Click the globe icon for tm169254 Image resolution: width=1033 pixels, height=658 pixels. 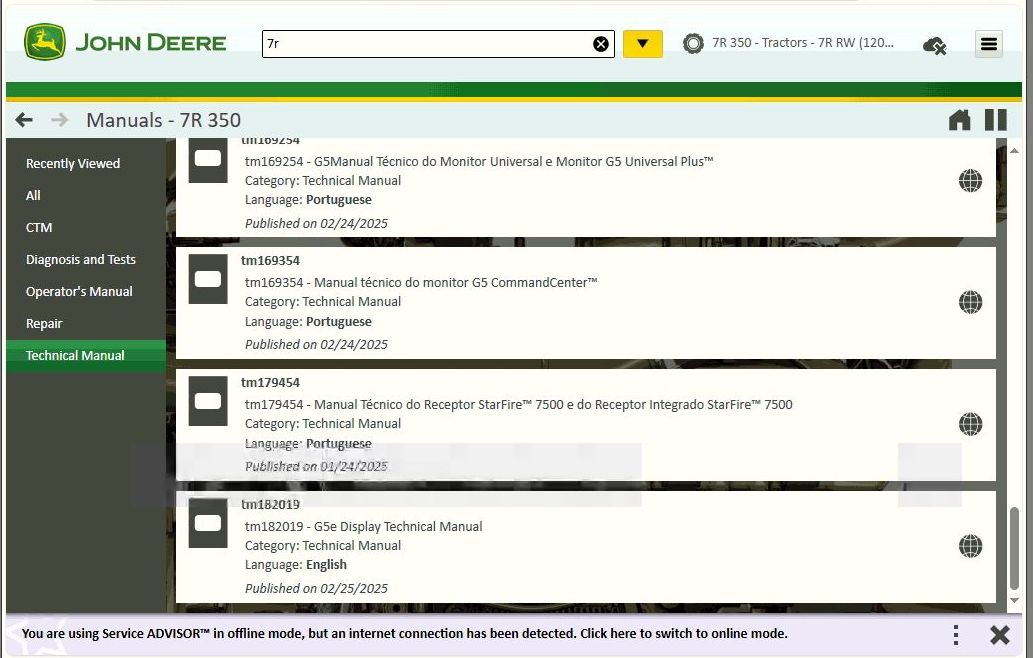pyautogui.click(x=970, y=180)
